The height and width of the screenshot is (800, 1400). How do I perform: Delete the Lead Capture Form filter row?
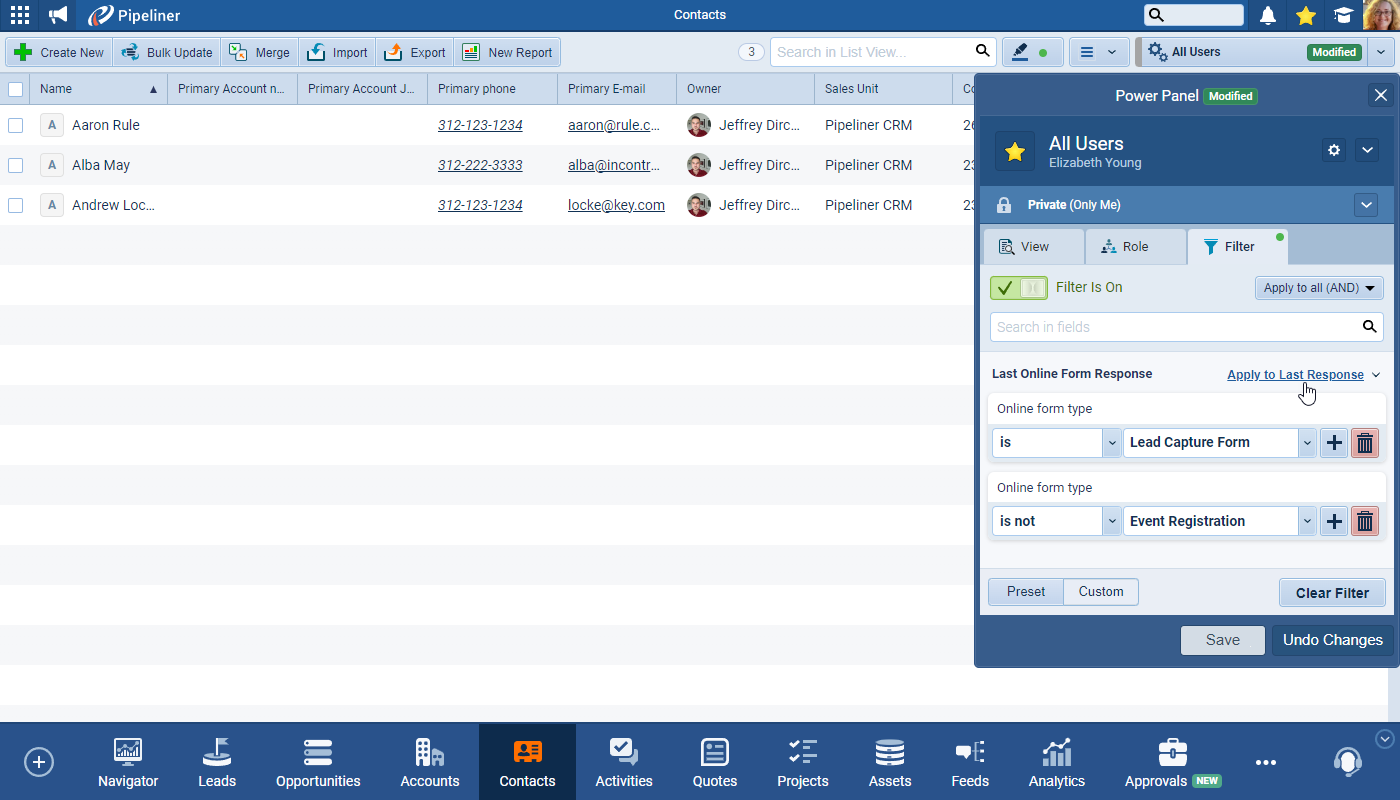1365,443
